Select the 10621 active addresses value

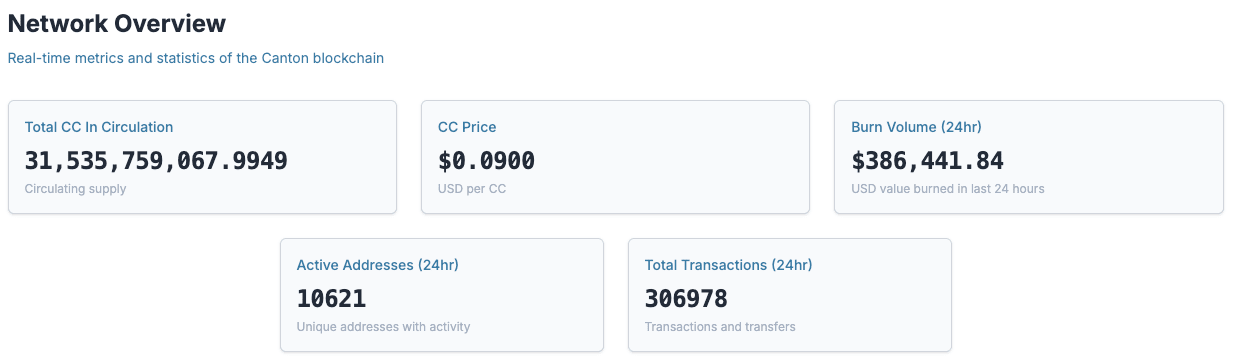(331, 298)
